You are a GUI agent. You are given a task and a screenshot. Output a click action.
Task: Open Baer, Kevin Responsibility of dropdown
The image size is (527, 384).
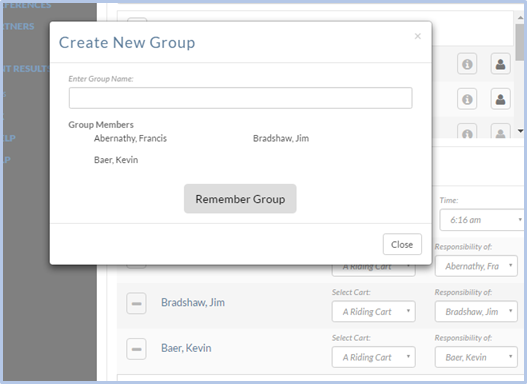476,357
